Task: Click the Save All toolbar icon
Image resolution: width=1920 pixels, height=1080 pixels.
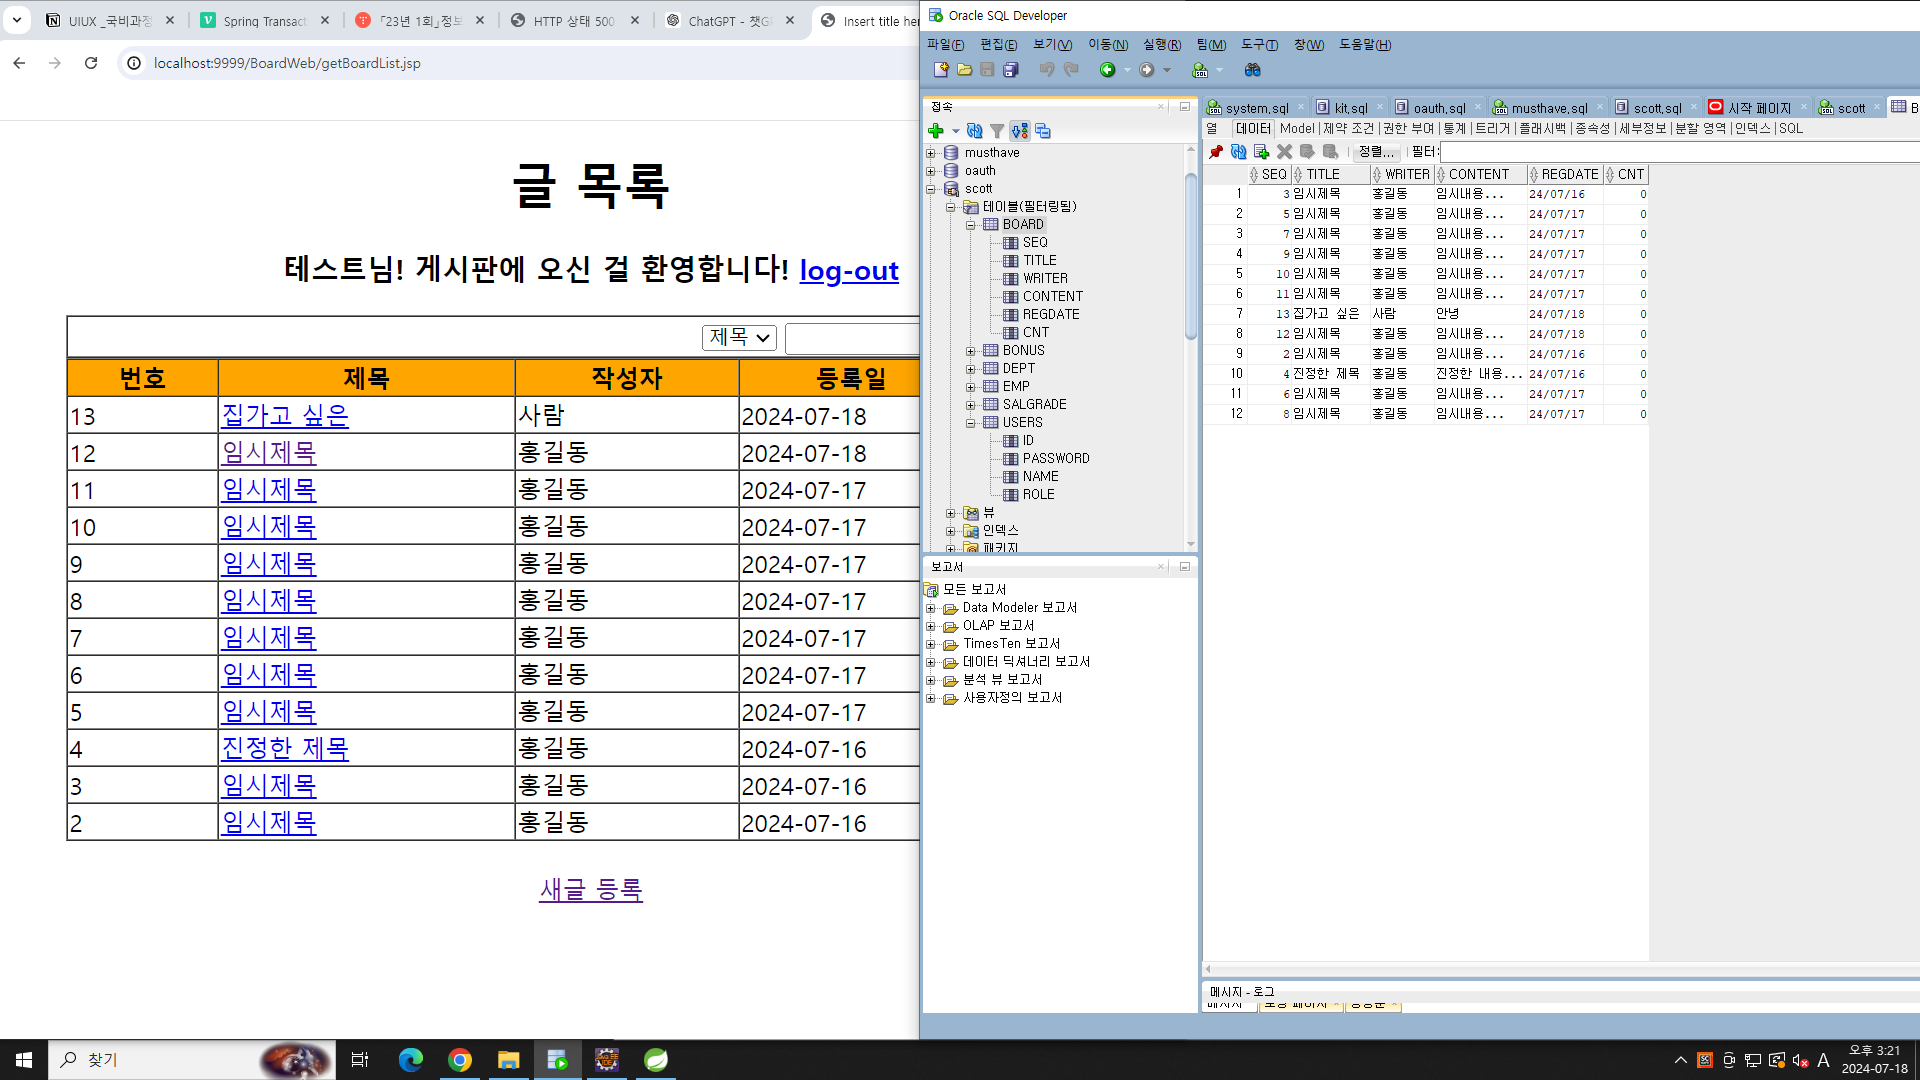Action: [1011, 70]
